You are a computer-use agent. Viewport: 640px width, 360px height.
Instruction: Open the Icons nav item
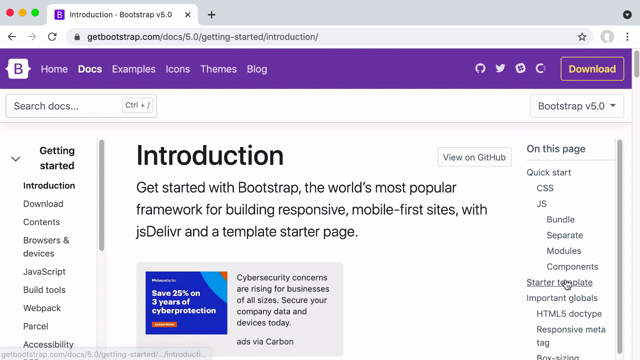pos(178,69)
